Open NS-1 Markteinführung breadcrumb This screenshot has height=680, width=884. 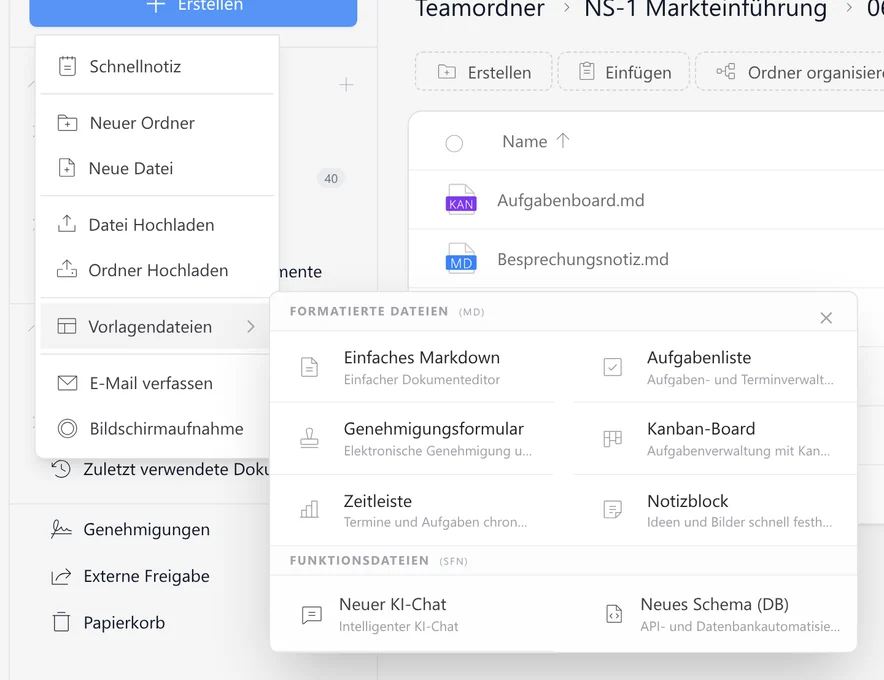coord(705,8)
